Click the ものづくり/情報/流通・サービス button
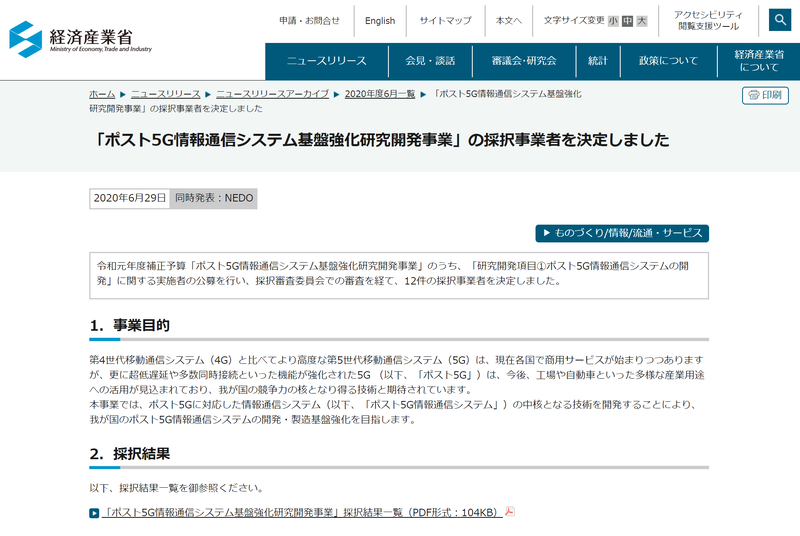The image size is (800, 536). coord(622,233)
